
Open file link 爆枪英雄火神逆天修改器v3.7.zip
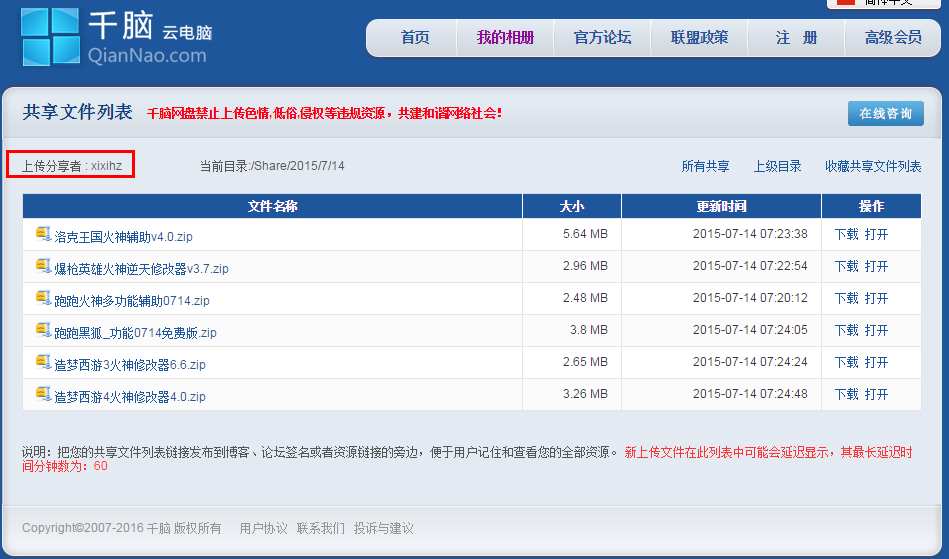pyautogui.click(x=142, y=269)
